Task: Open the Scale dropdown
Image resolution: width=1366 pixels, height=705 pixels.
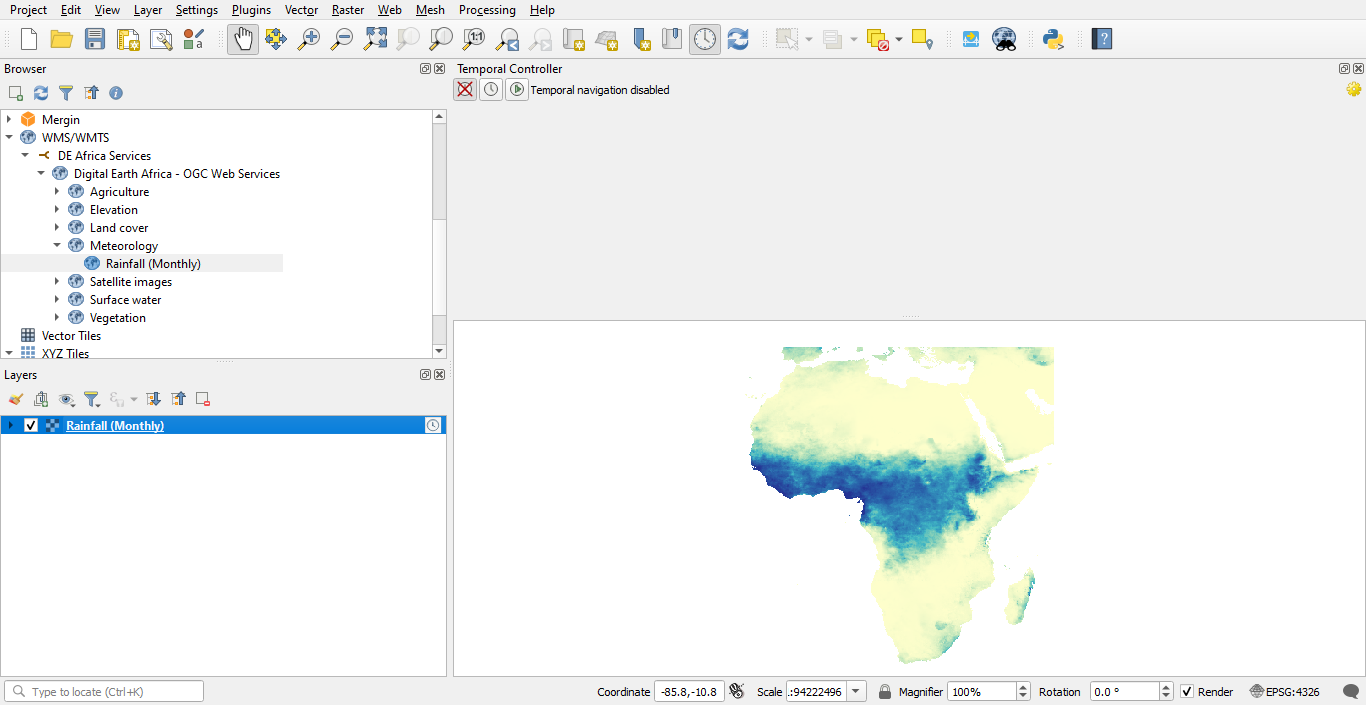Action: (x=855, y=691)
